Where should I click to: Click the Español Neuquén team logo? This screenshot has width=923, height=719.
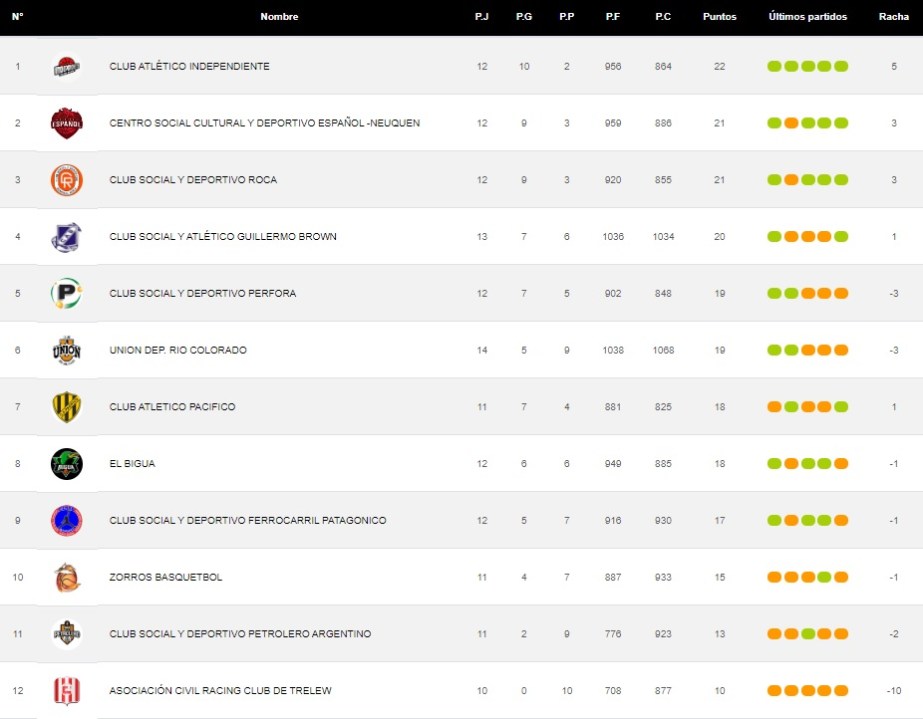[66, 124]
